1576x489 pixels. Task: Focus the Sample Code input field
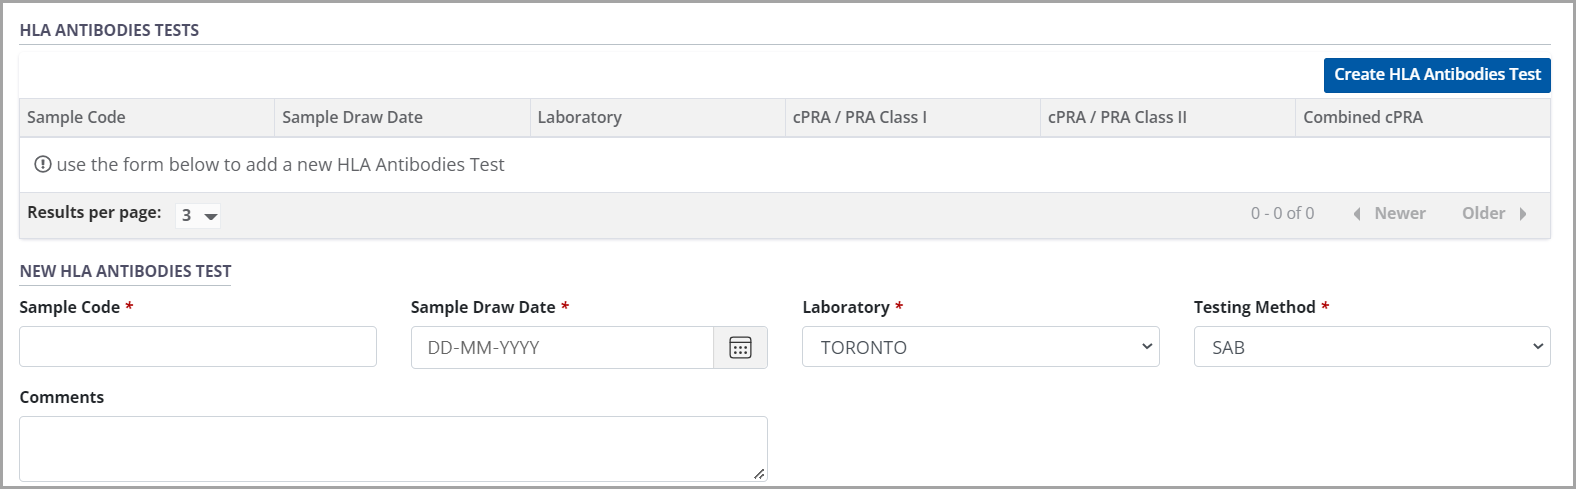point(198,347)
